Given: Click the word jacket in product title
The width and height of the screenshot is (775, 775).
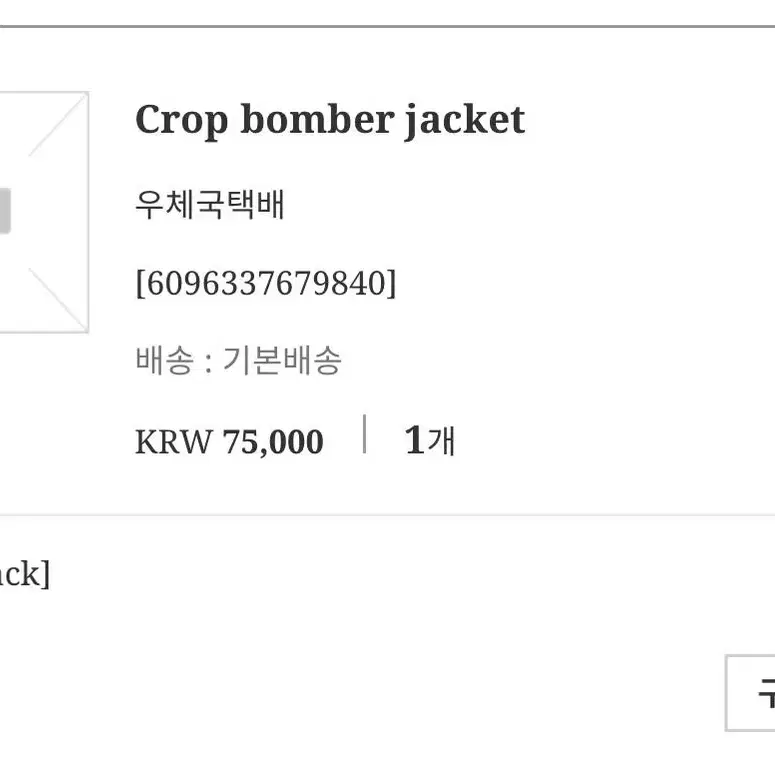Looking at the screenshot, I should pyautogui.click(x=465, y=122).
